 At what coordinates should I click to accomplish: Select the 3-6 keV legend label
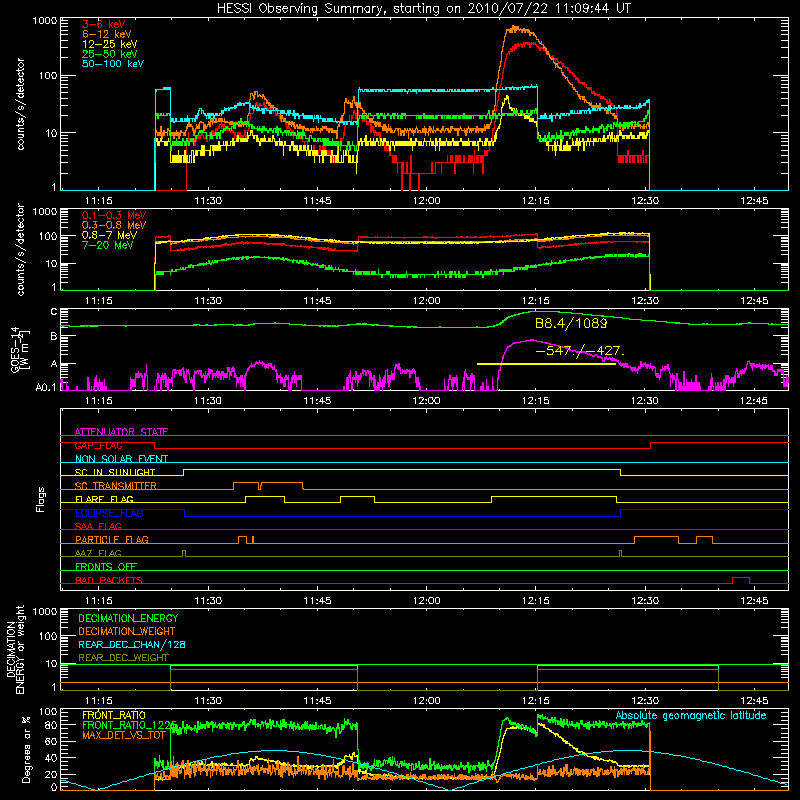(104, 24)
